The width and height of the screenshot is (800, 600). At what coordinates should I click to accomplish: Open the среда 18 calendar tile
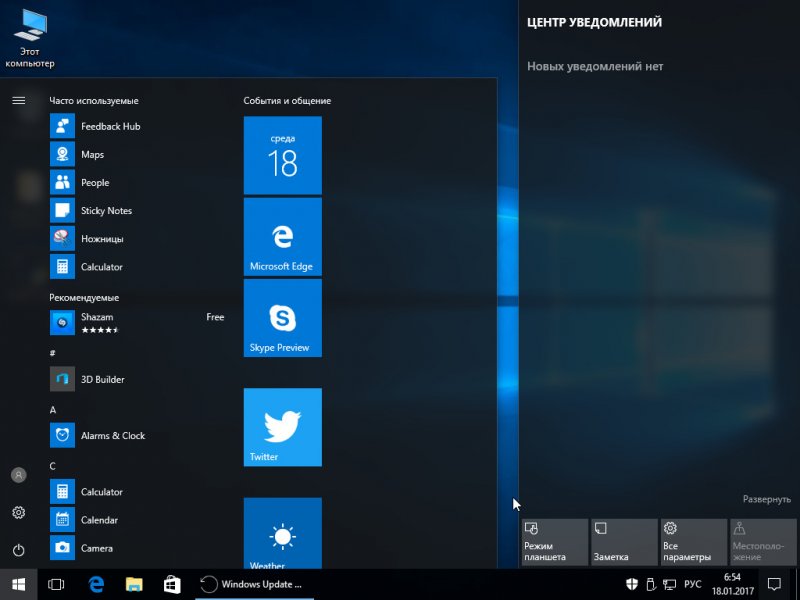pos(283,155)
